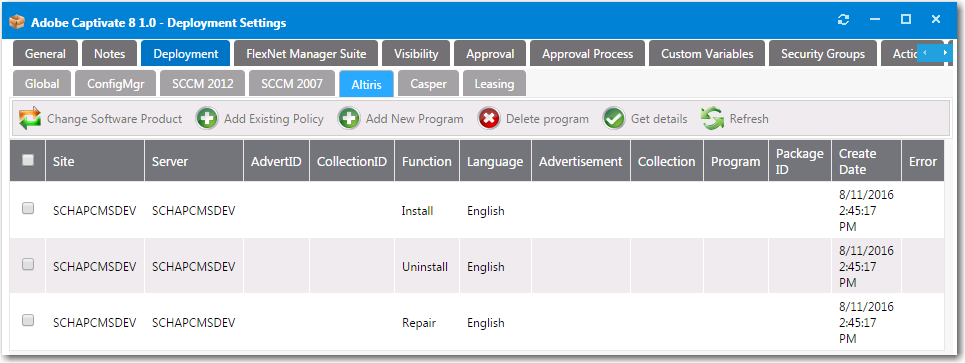The image size is (965, 363).
Task: Open the Approval Process tab
Action: coord(587,54)
